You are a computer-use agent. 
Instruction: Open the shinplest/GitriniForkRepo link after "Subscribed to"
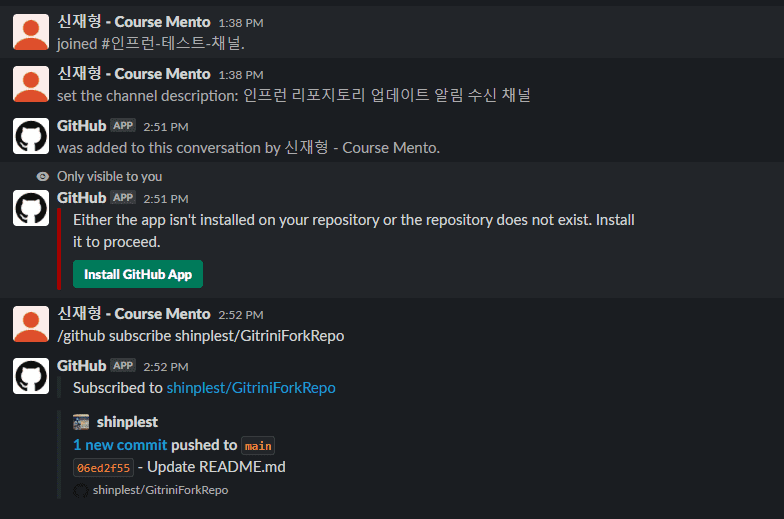click(x=251, y=388)
